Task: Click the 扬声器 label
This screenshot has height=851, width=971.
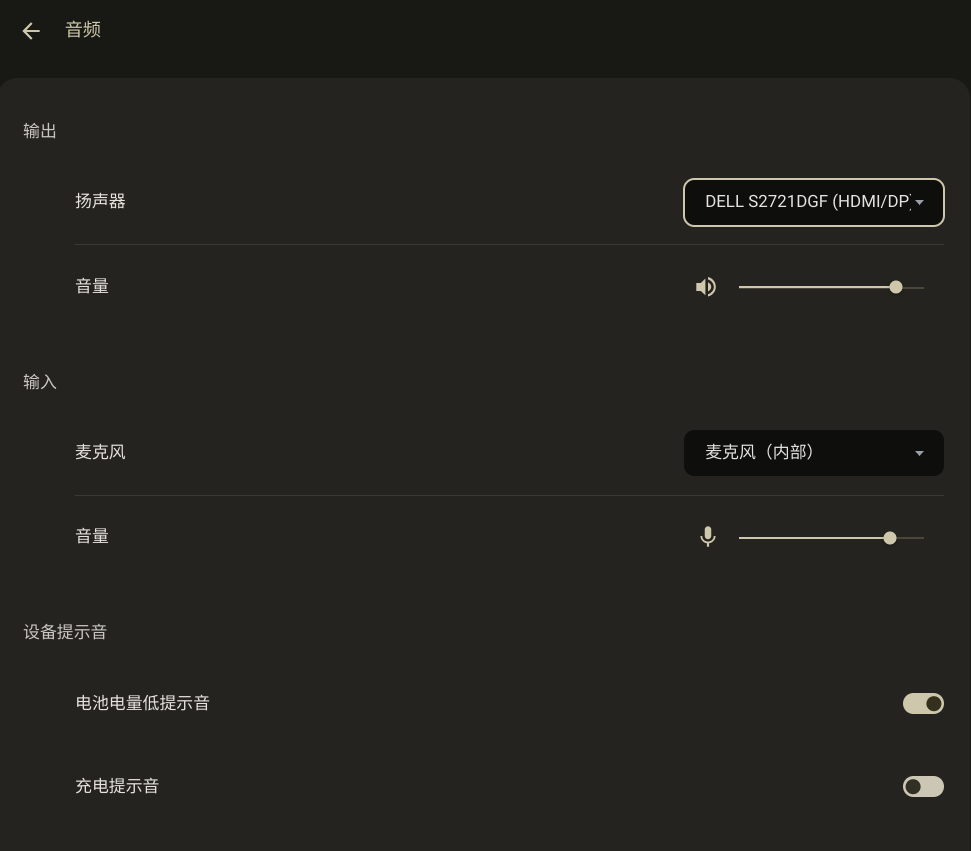Action: (x=100, y=201)
